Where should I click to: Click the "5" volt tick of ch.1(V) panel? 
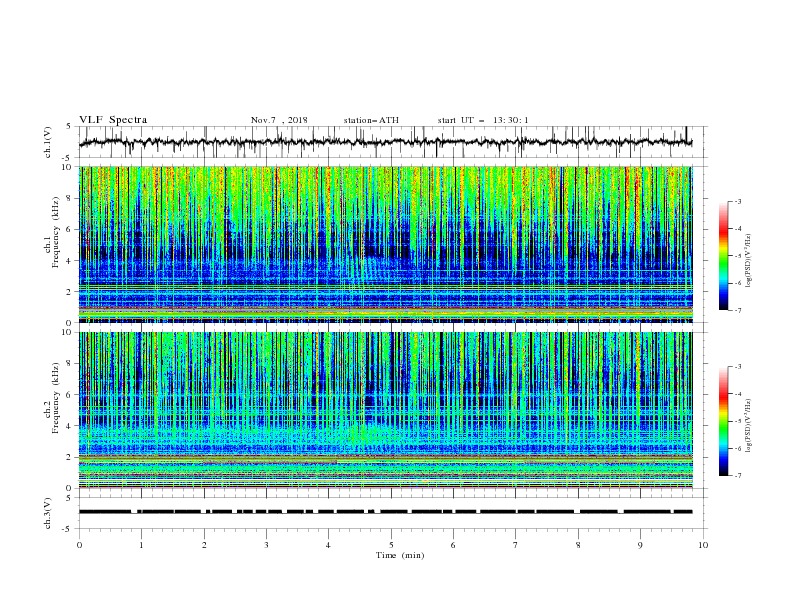[69, 126]
